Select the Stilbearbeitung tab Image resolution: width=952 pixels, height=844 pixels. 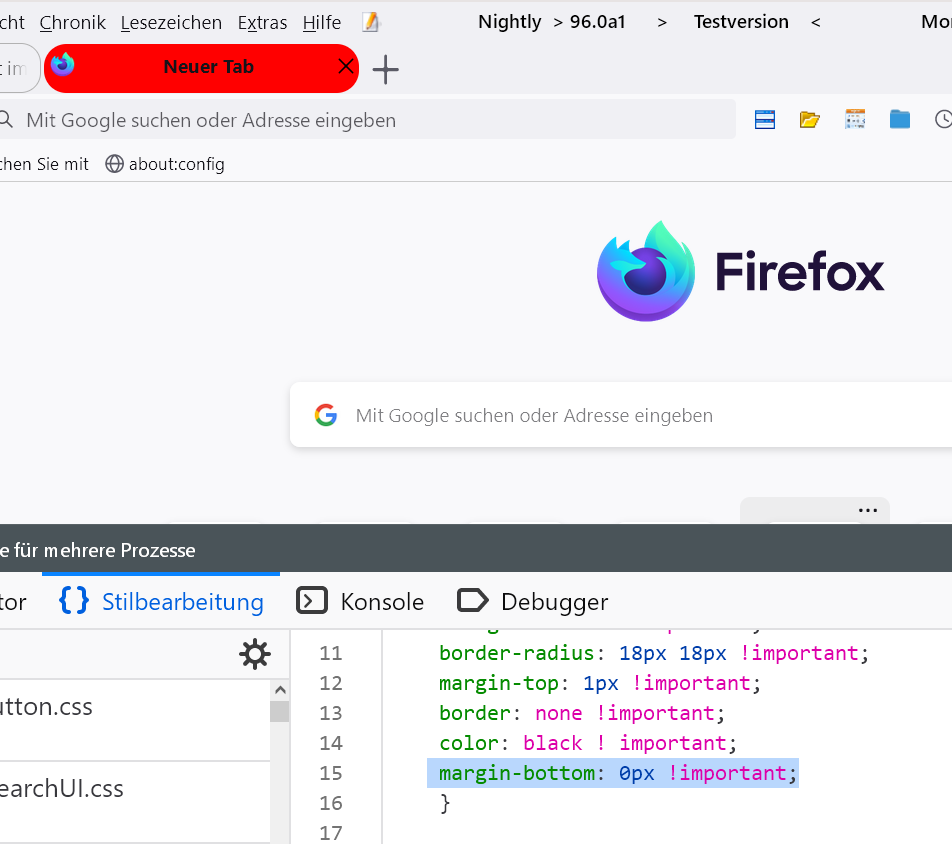pos(162,601)
